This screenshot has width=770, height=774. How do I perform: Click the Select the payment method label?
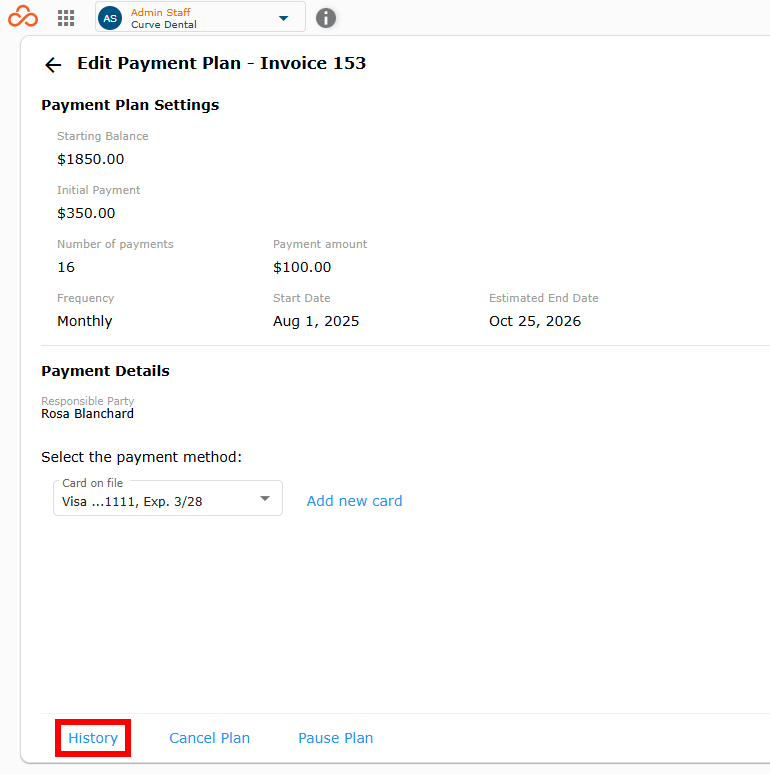pos(142,457)
